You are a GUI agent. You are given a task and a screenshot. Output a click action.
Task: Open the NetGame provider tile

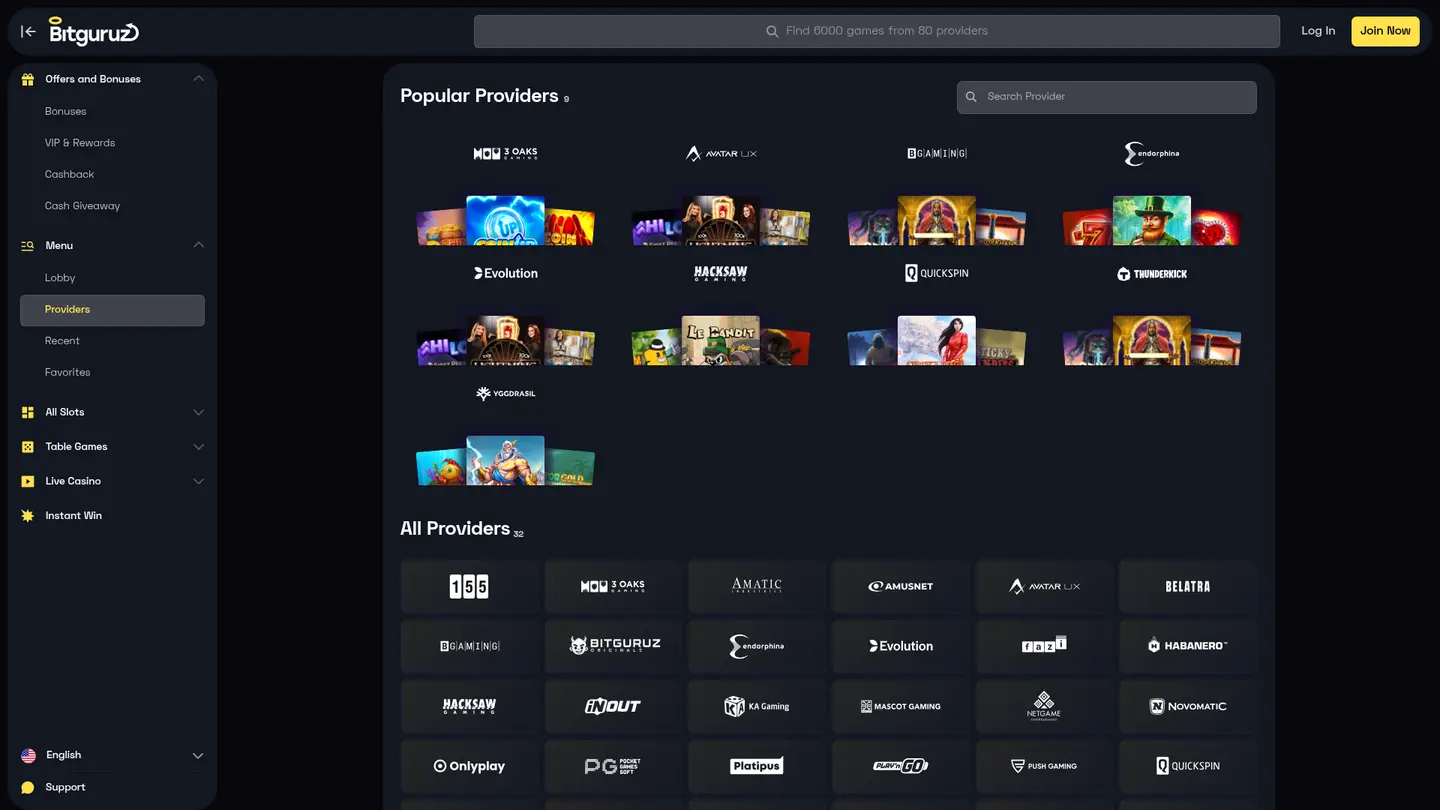coord(1044,706)
